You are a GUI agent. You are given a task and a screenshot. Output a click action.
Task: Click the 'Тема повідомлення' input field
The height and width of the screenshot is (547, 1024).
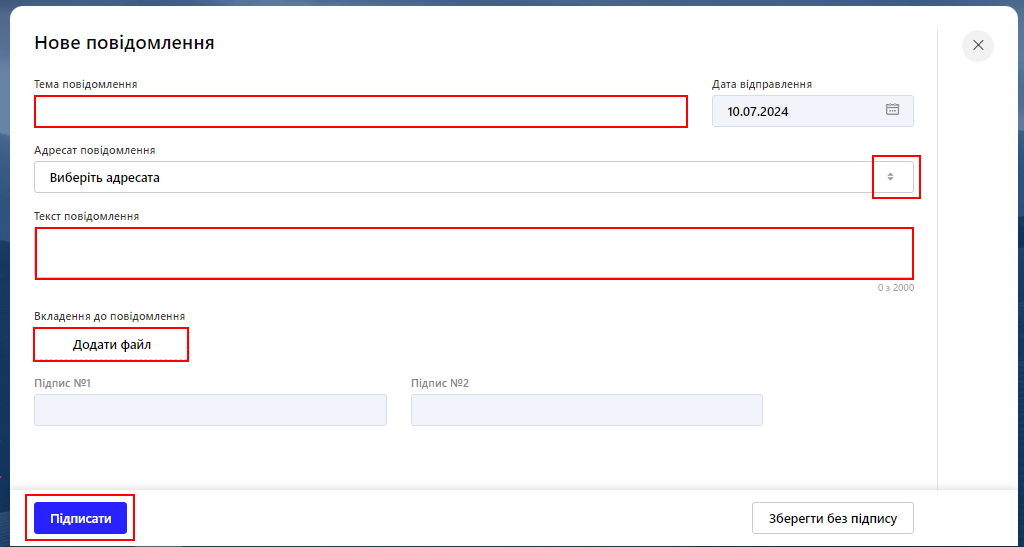click(x=360, y=112)
